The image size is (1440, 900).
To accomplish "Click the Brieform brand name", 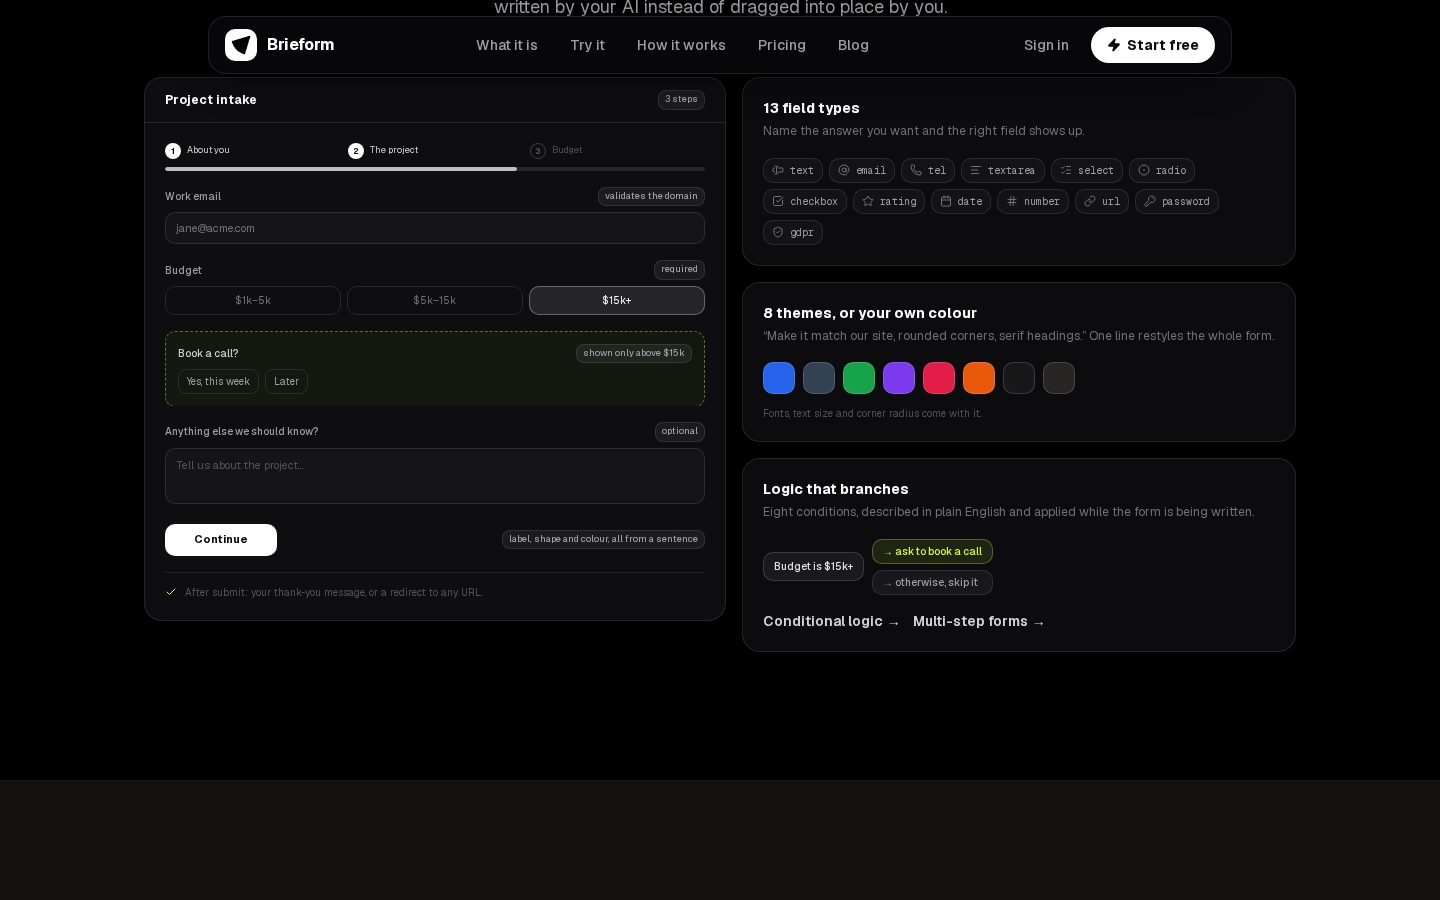I will coord(300,44).
